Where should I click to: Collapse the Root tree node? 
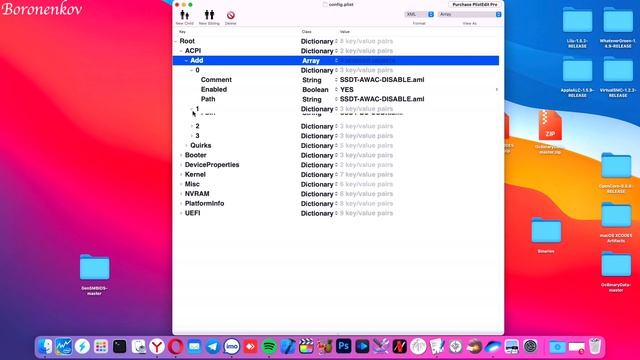click(176, 41)
